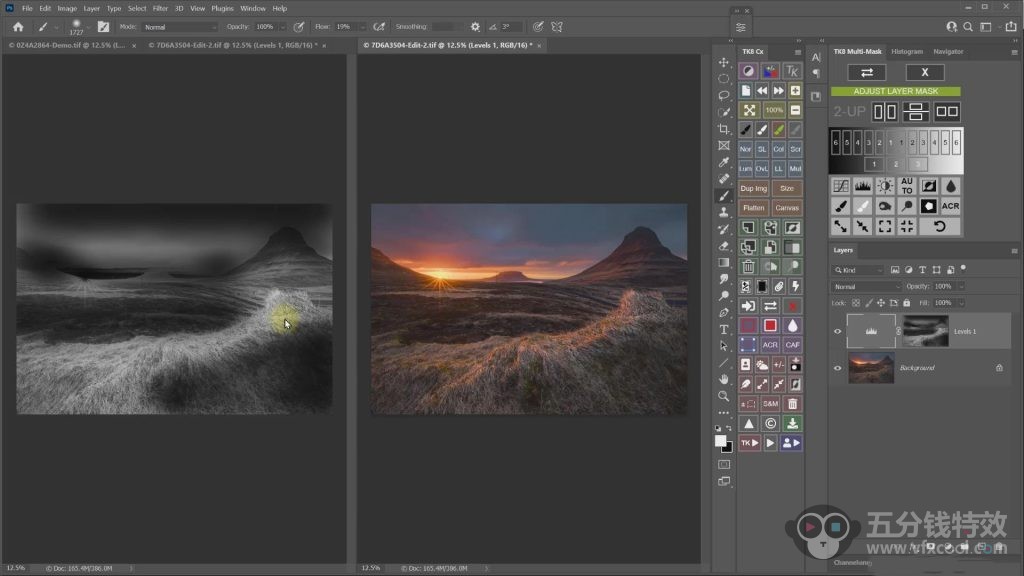Toggle lock all in Layers panel
Viewport: 1024px width, 576px height.
pos(906,303)
